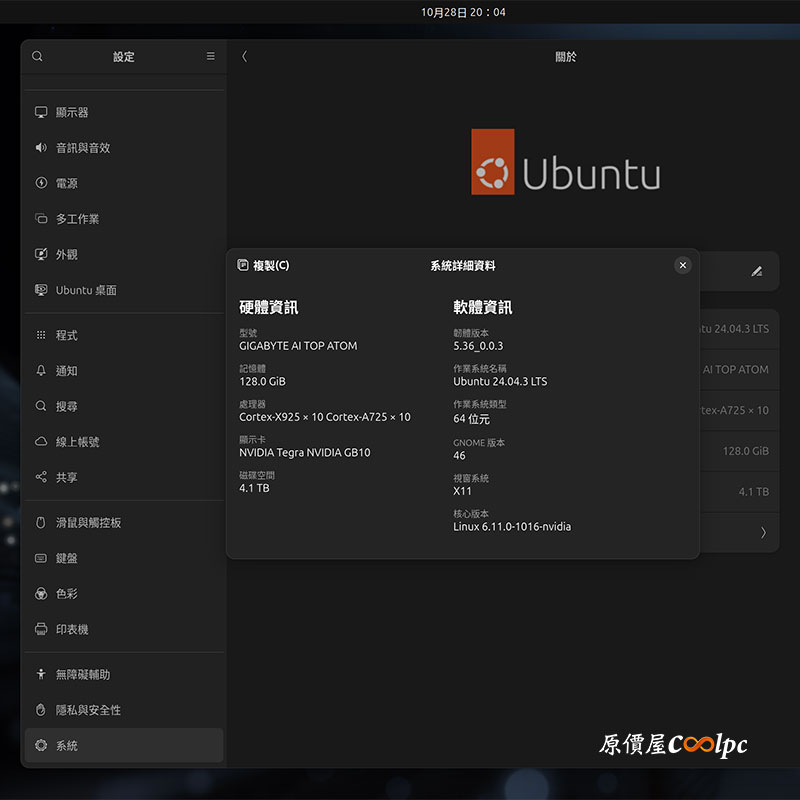Select 滑鼠與觸控板 mouse settings
This screenshot has height=800, width=800.
[88, 523]
